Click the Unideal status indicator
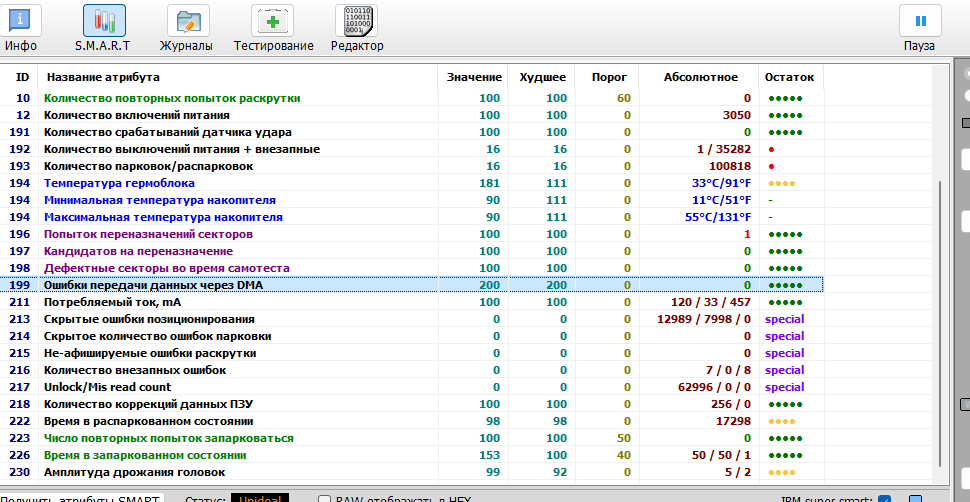The image size is (970, 502). tap(260, 497)
